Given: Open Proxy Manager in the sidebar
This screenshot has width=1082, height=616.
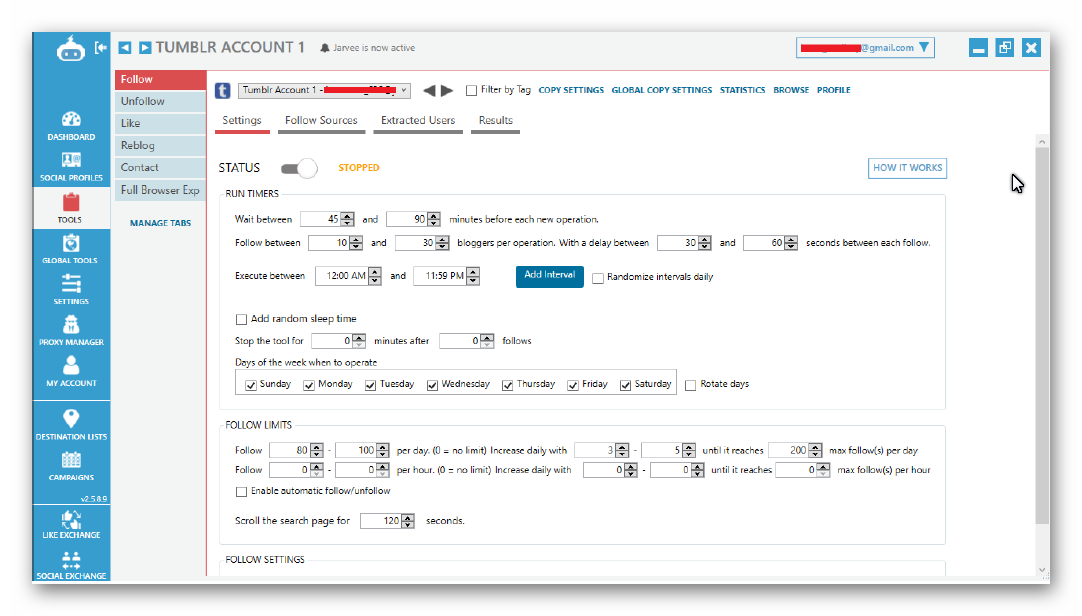Looking at the screenshot, I should point(71,330).
